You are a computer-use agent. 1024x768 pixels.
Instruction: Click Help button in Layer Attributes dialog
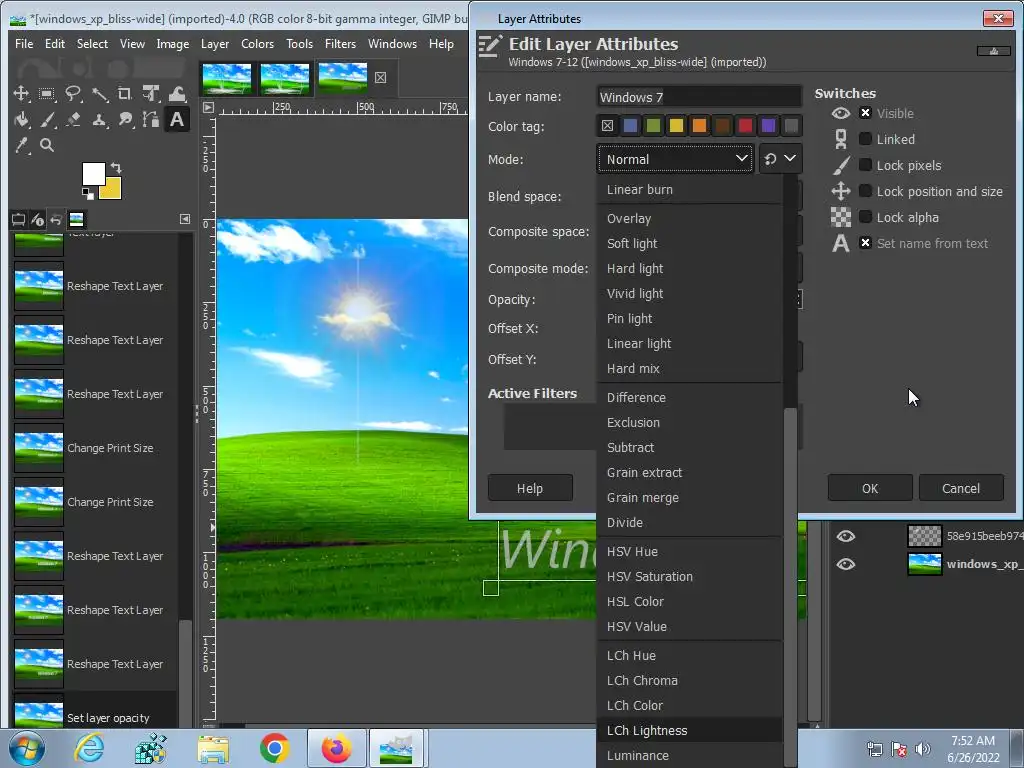pyautogui.click(x=530, y=488)
